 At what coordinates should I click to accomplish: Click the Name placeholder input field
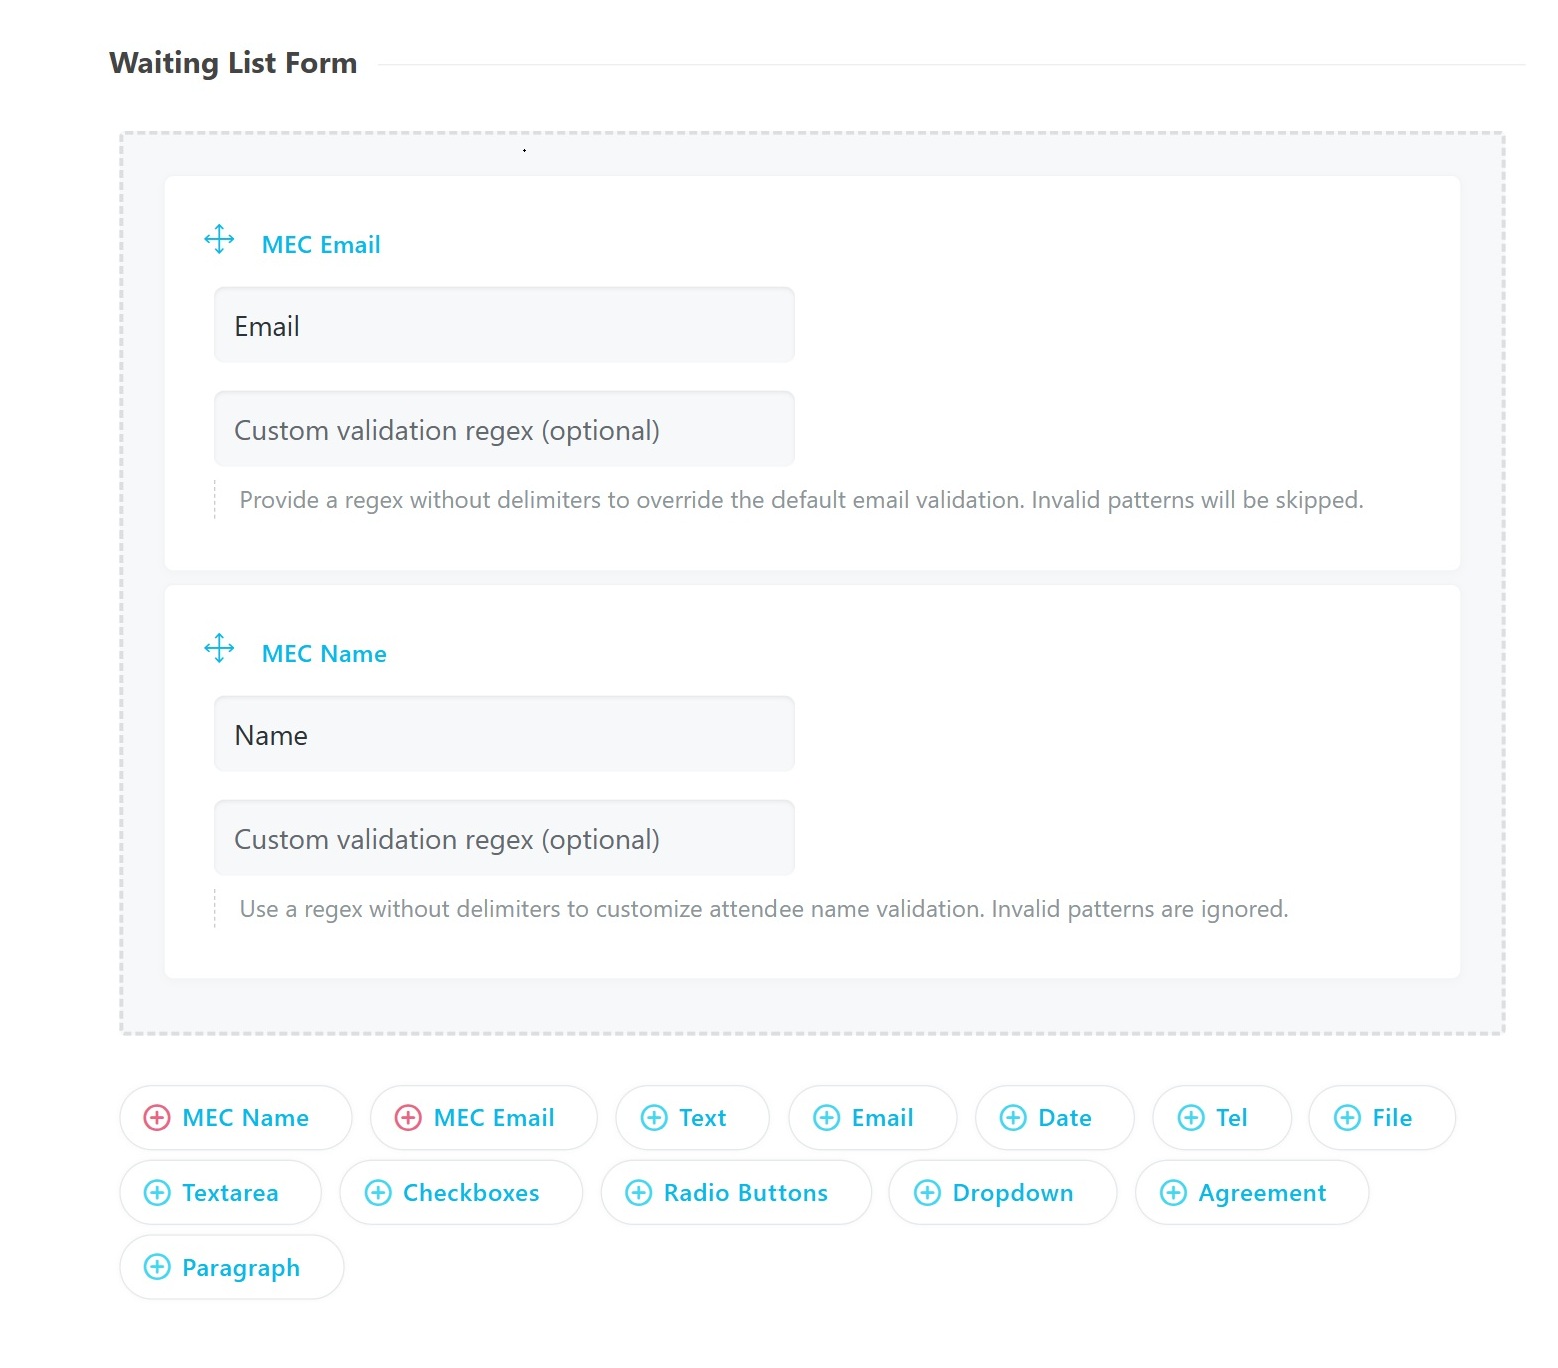coord(503,734)
